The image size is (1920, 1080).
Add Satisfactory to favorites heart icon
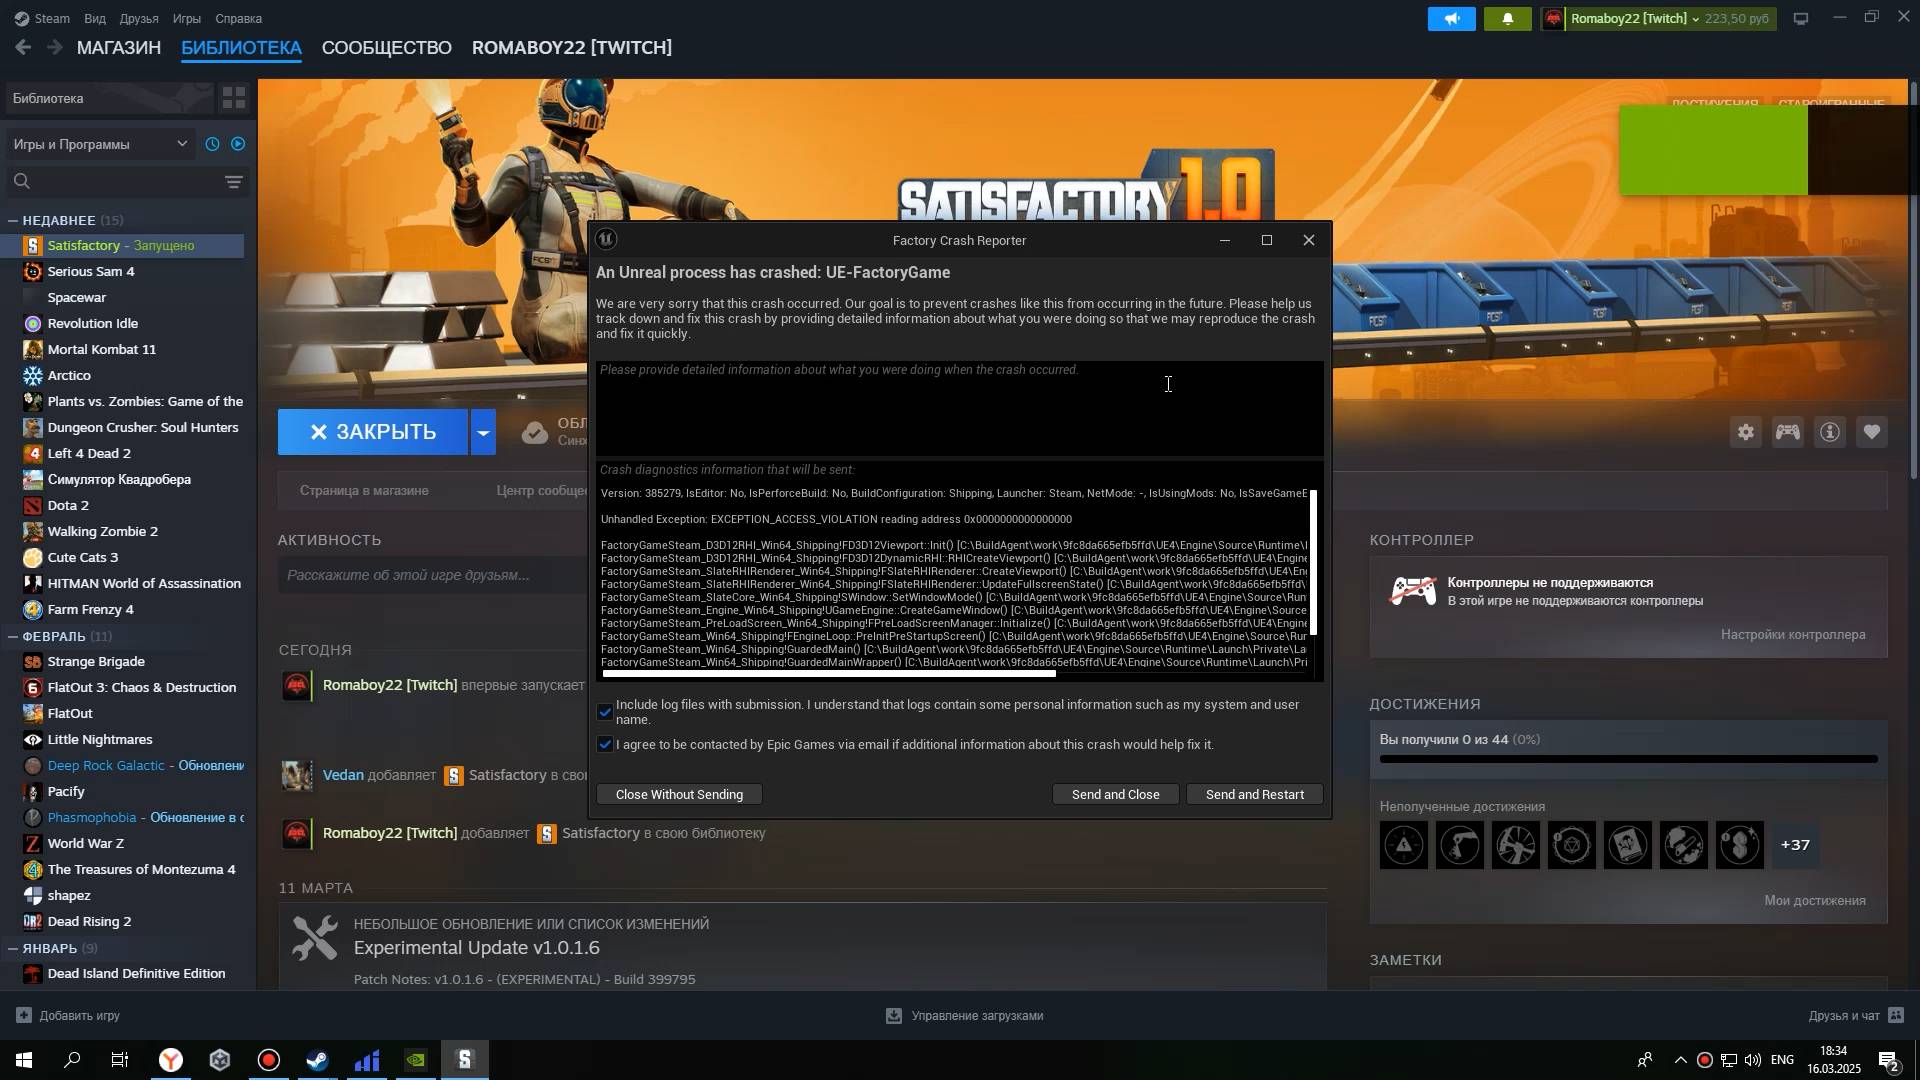point(1871,432)
